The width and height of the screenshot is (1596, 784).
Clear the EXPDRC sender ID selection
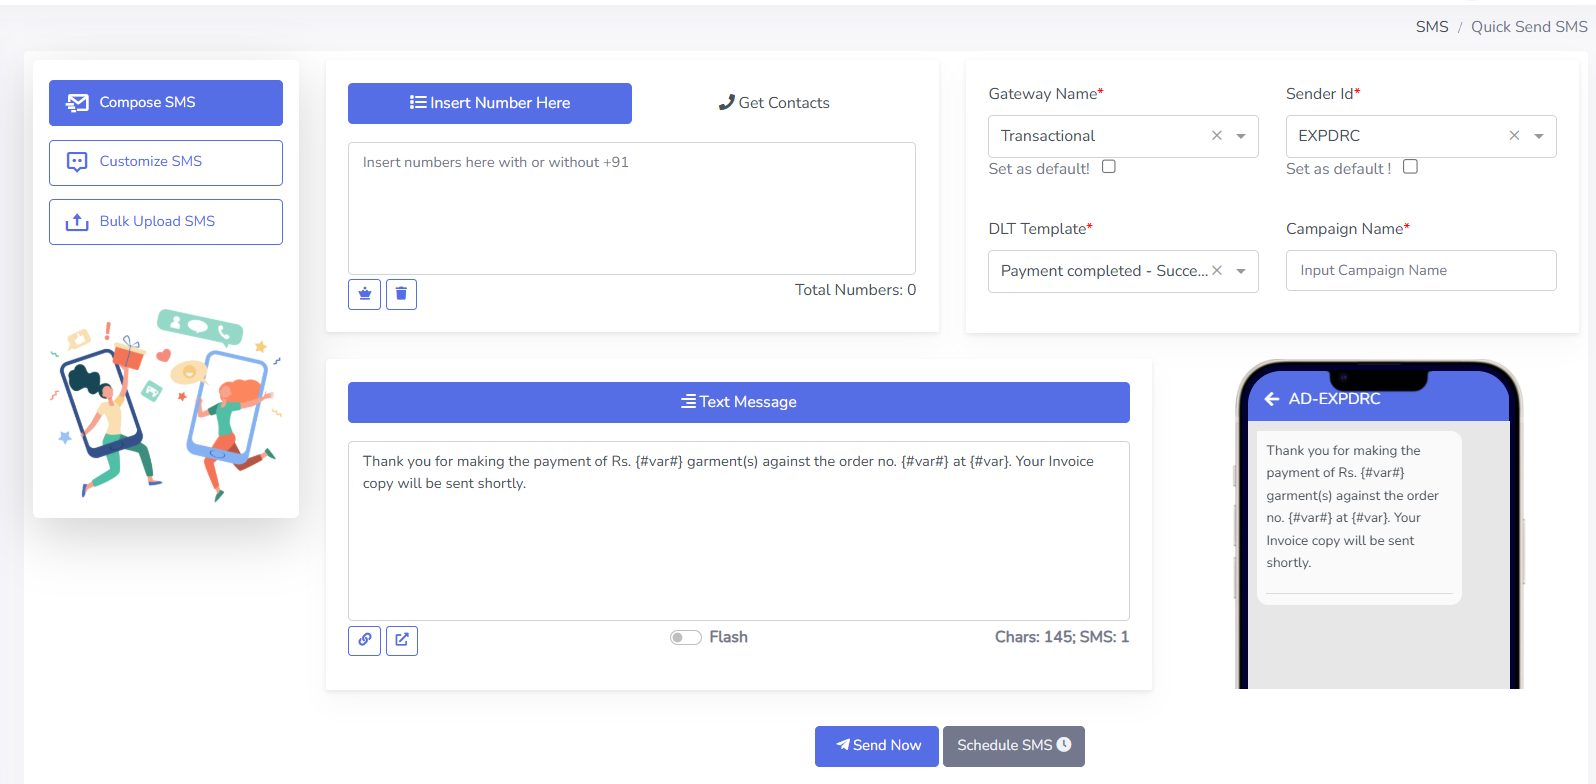pyautogui.click(x=1514, y=136)
